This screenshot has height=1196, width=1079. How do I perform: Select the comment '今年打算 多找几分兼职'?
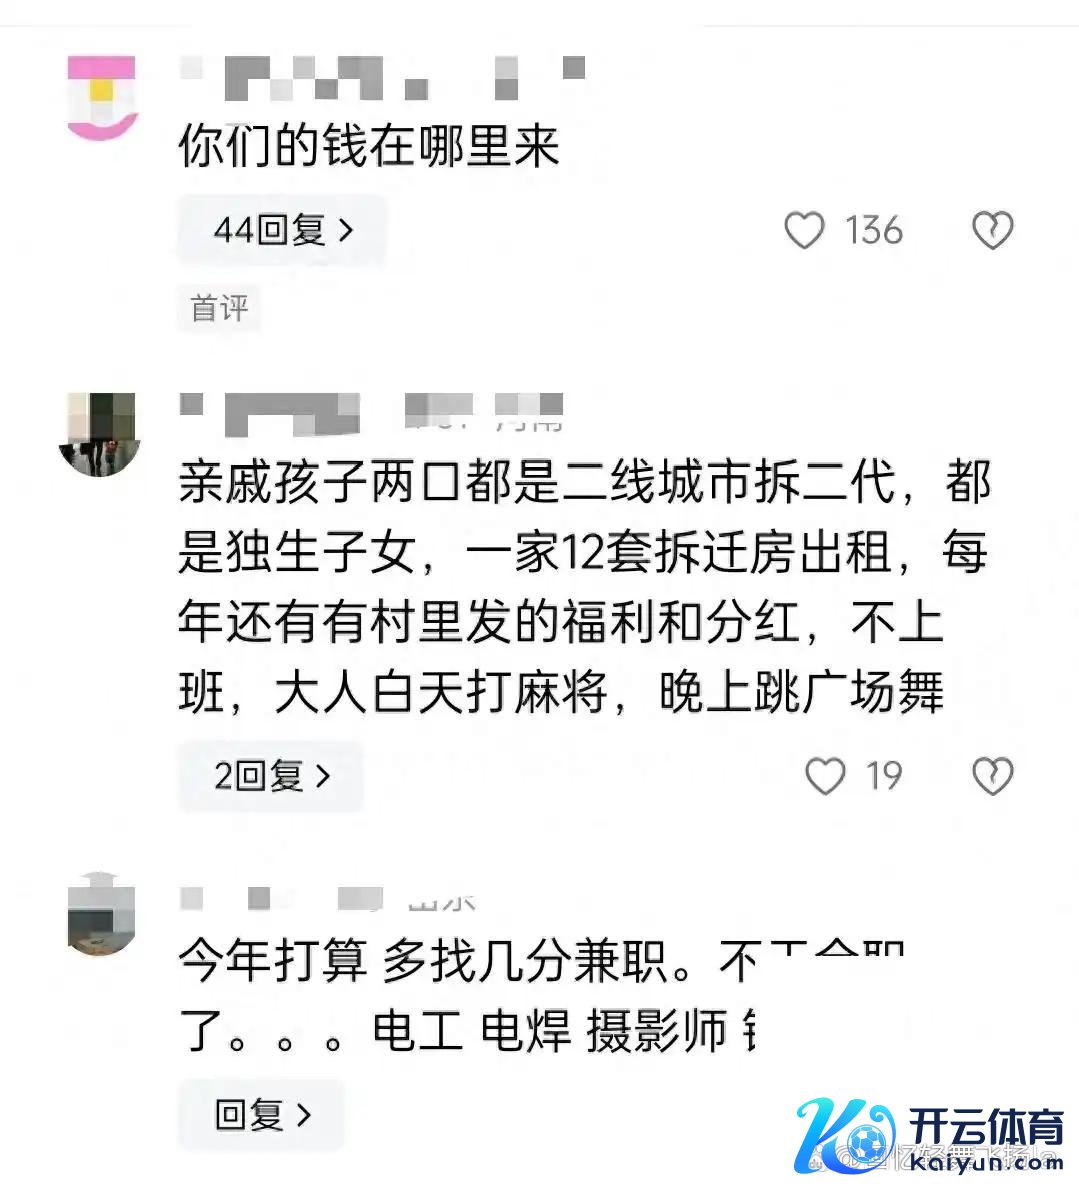[541, 995]
